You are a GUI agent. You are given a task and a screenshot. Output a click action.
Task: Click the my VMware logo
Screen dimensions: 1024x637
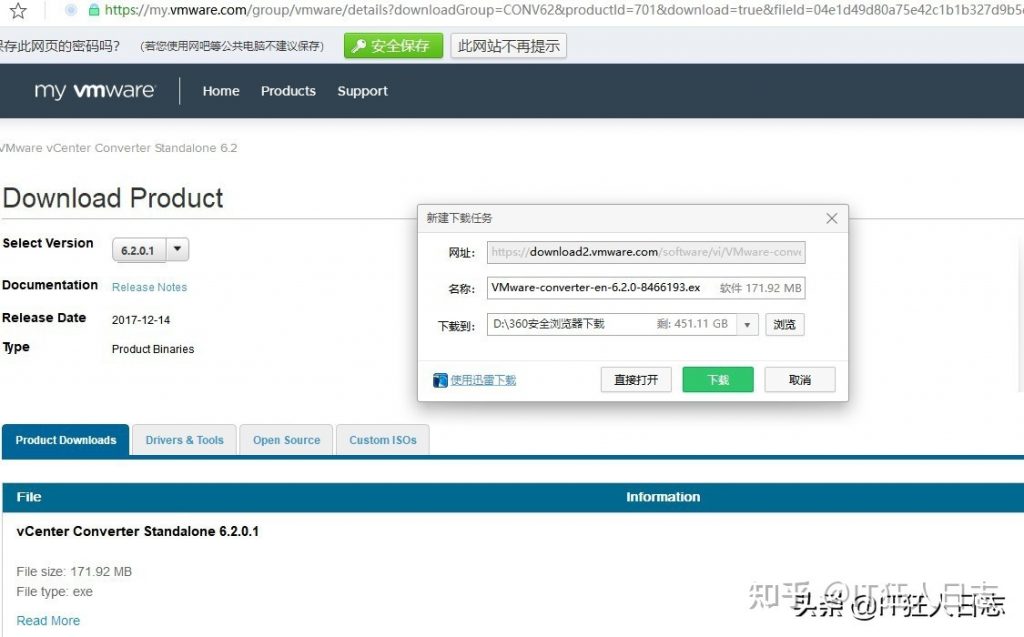pyautogui.click(x=94, y=91)
